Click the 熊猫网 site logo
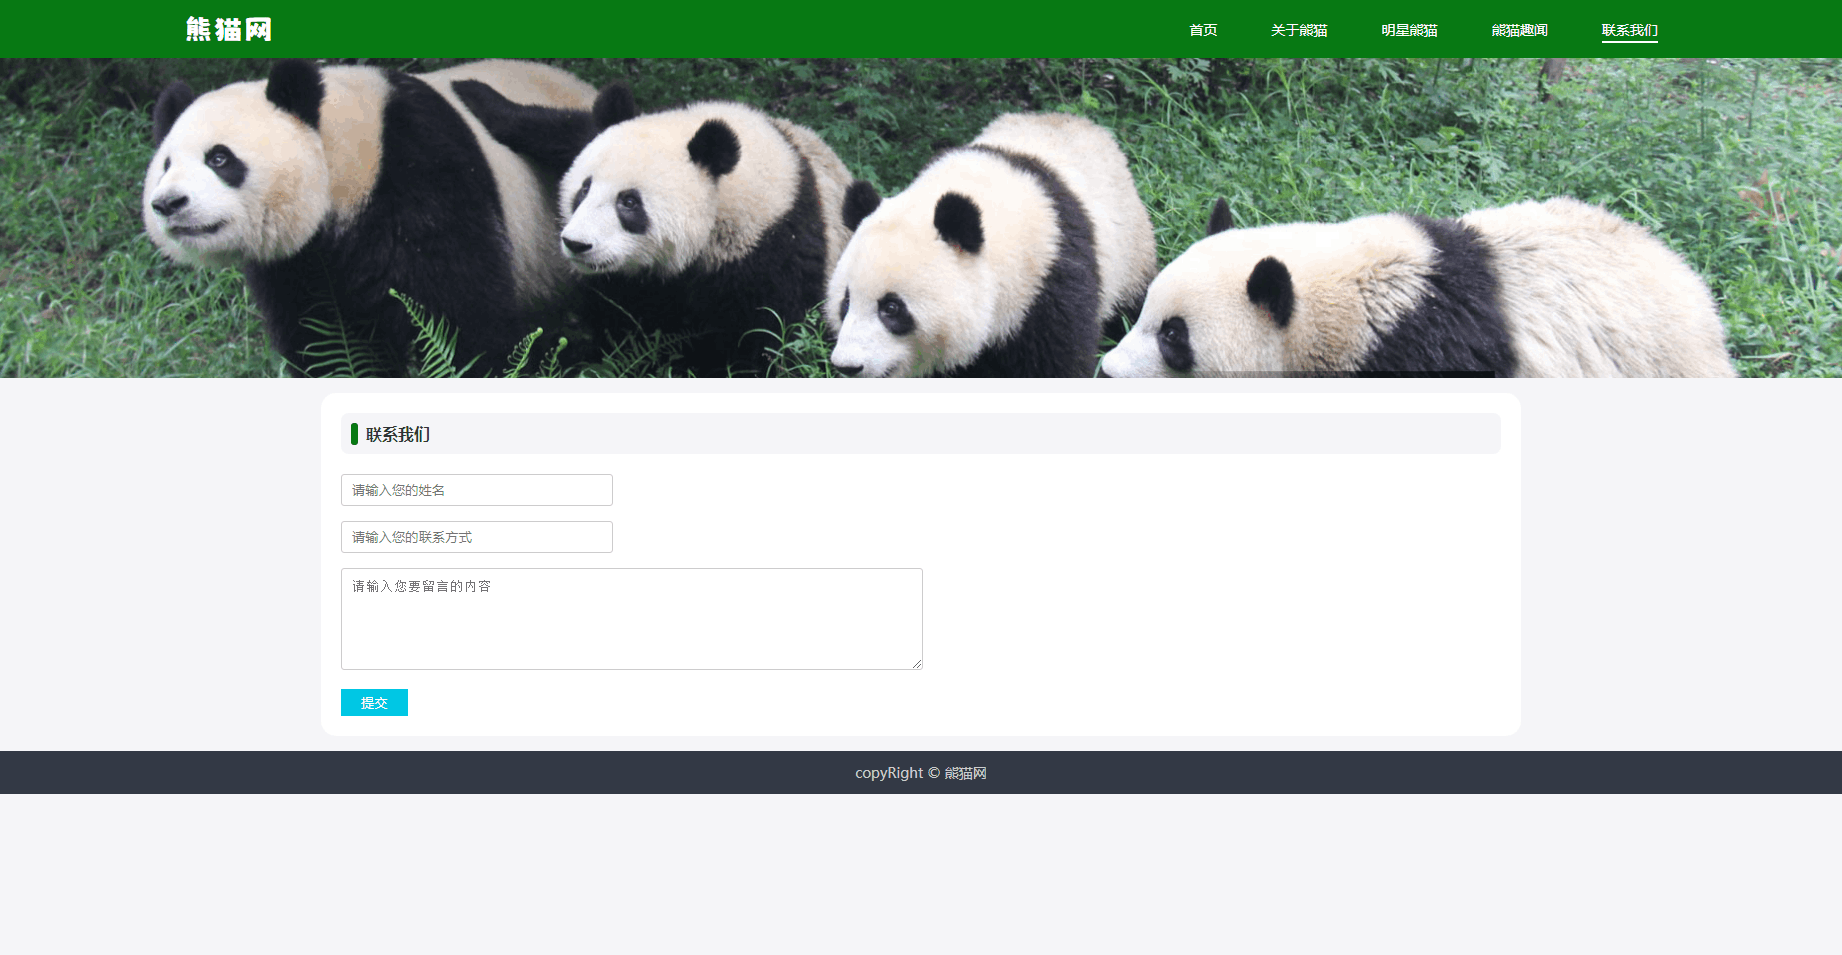 [229, 29]
